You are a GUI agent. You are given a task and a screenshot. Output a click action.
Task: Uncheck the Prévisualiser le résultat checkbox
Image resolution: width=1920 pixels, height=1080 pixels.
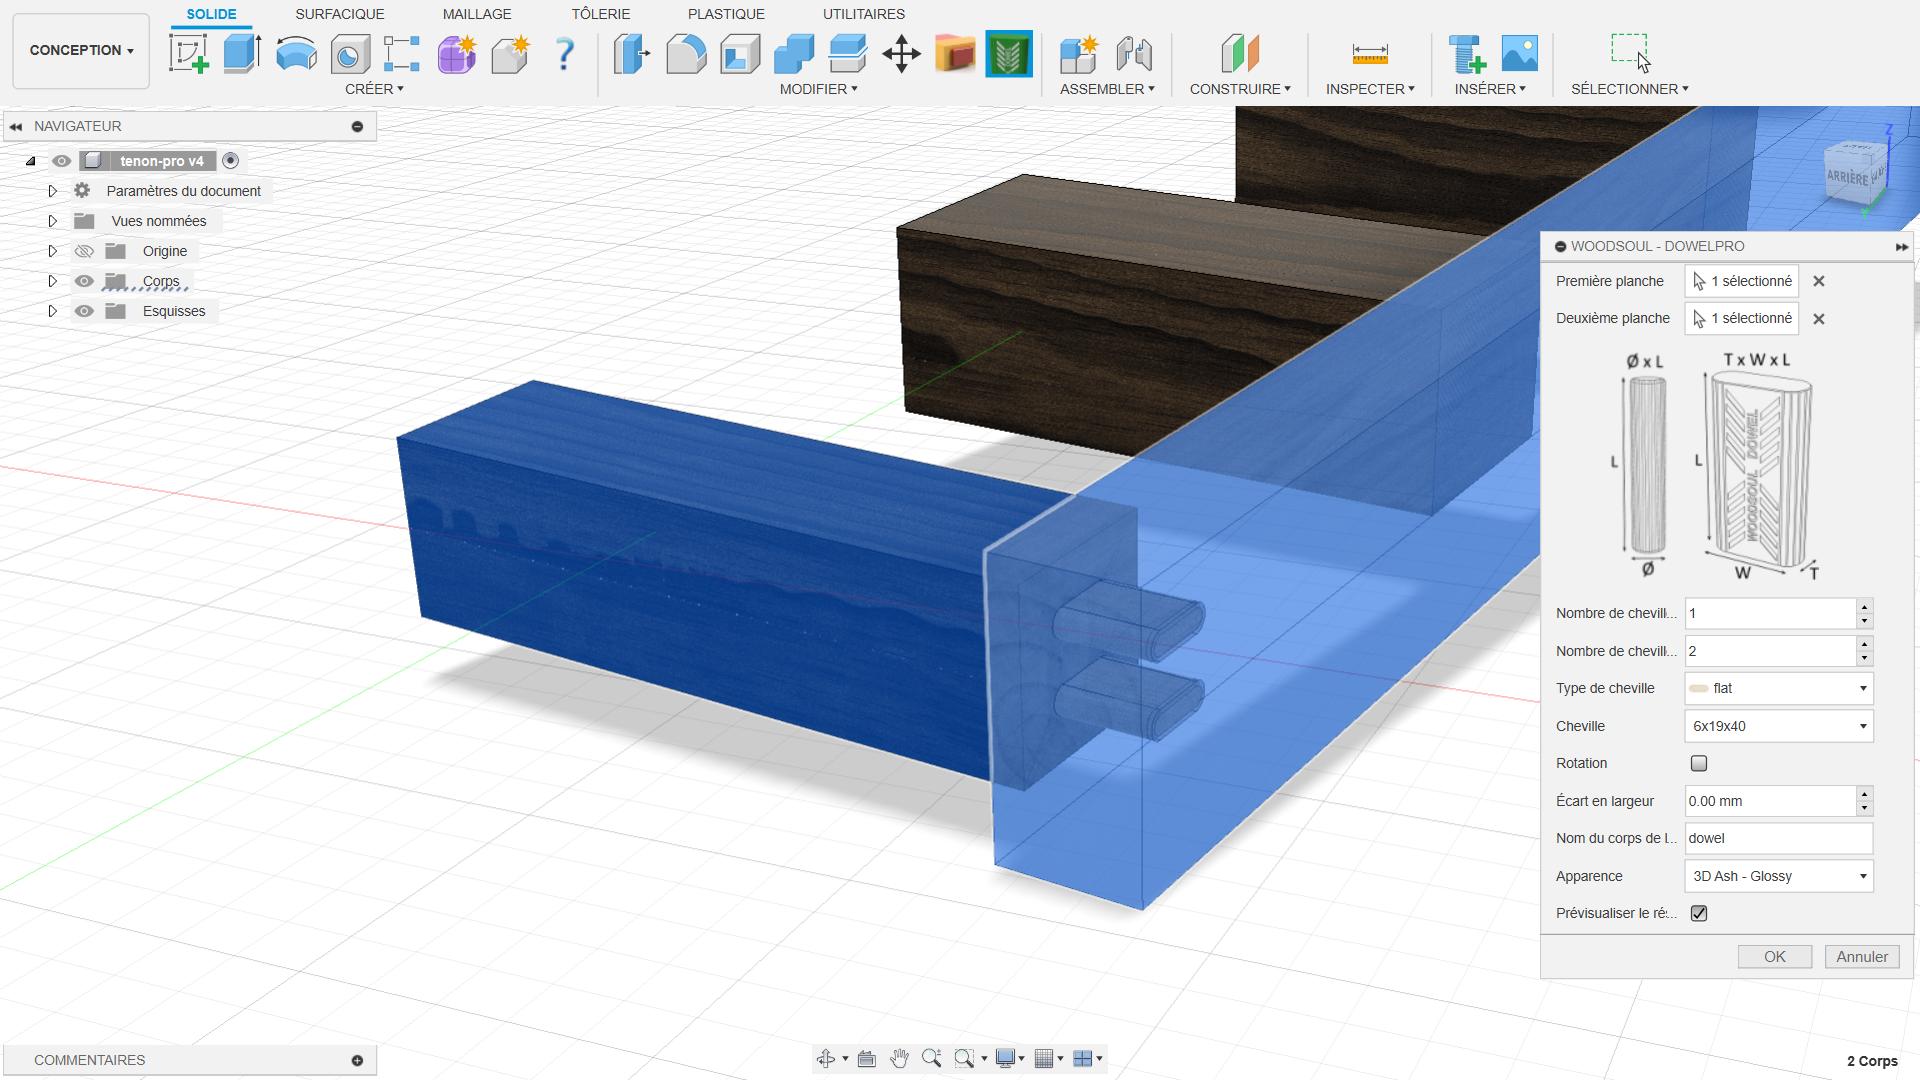coord(1698,913)
